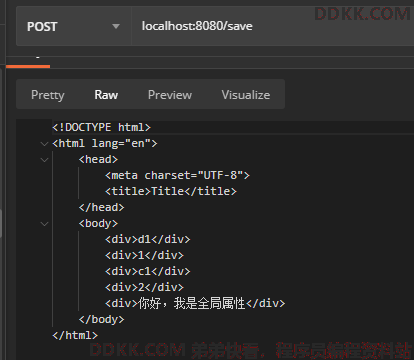The image size is (414, 360).
Task: Collapse the body tag fold arrow
Action: 44,224
